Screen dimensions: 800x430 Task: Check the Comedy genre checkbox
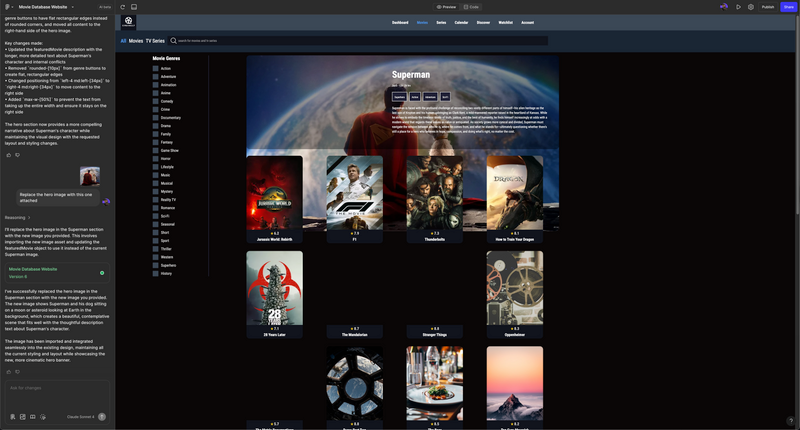coord(156,101)
